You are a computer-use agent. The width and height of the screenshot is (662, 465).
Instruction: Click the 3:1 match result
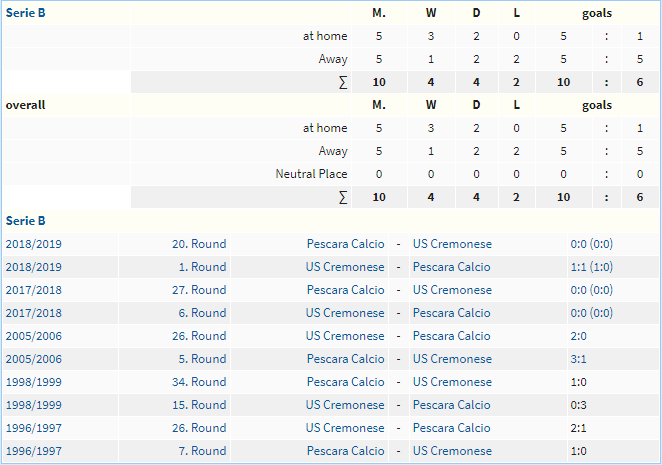(578, 359)
